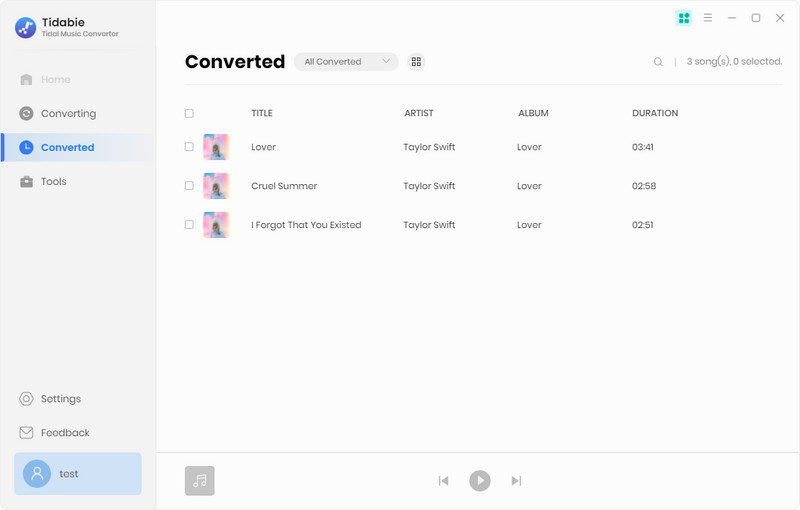Select the Cruel Summer title
Image resolution: width=800 pixels, height=510 pixels.
[284, 186]
